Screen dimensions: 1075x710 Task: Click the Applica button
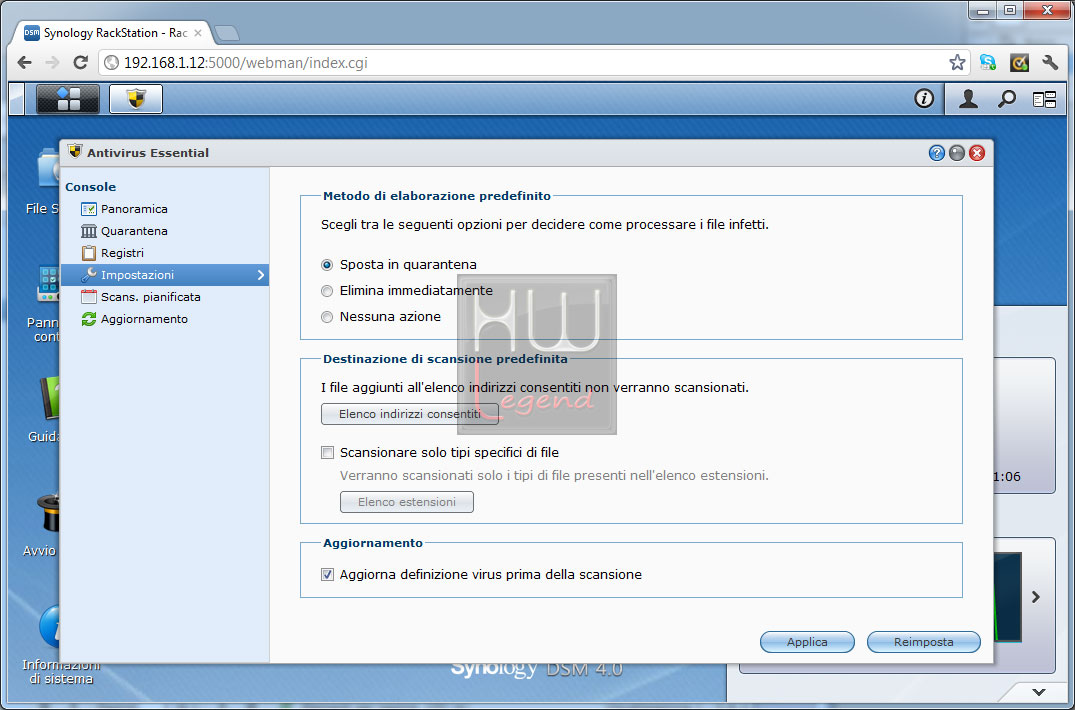pos(807,642)
